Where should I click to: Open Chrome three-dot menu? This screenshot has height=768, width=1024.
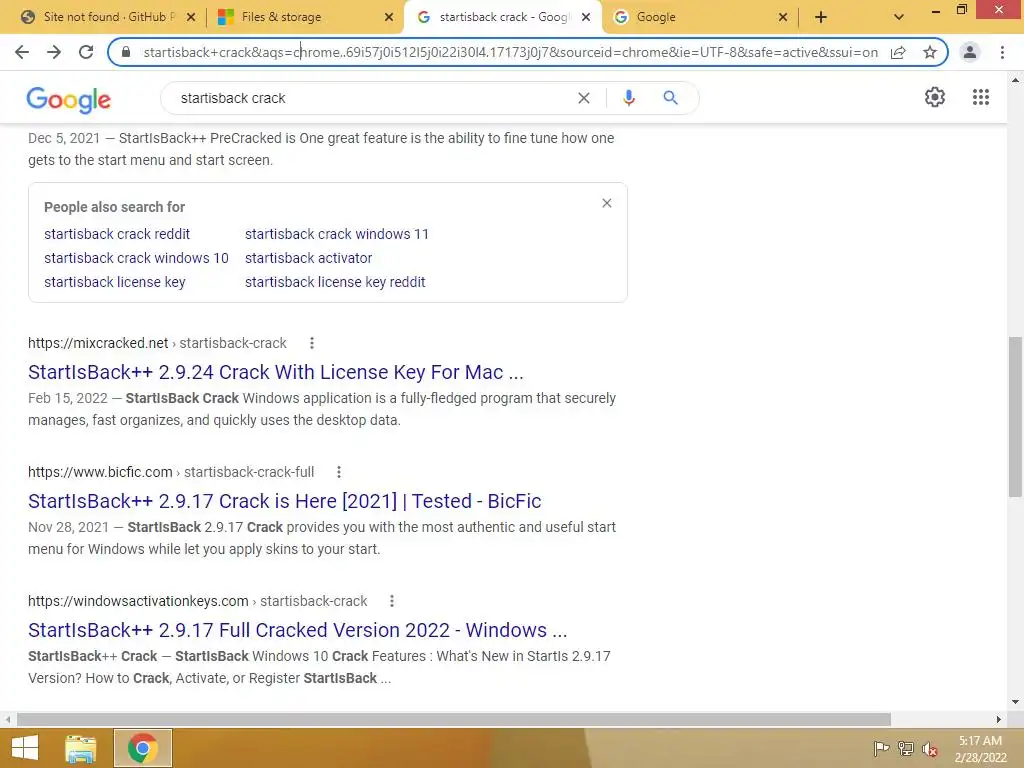[1002, 52]
